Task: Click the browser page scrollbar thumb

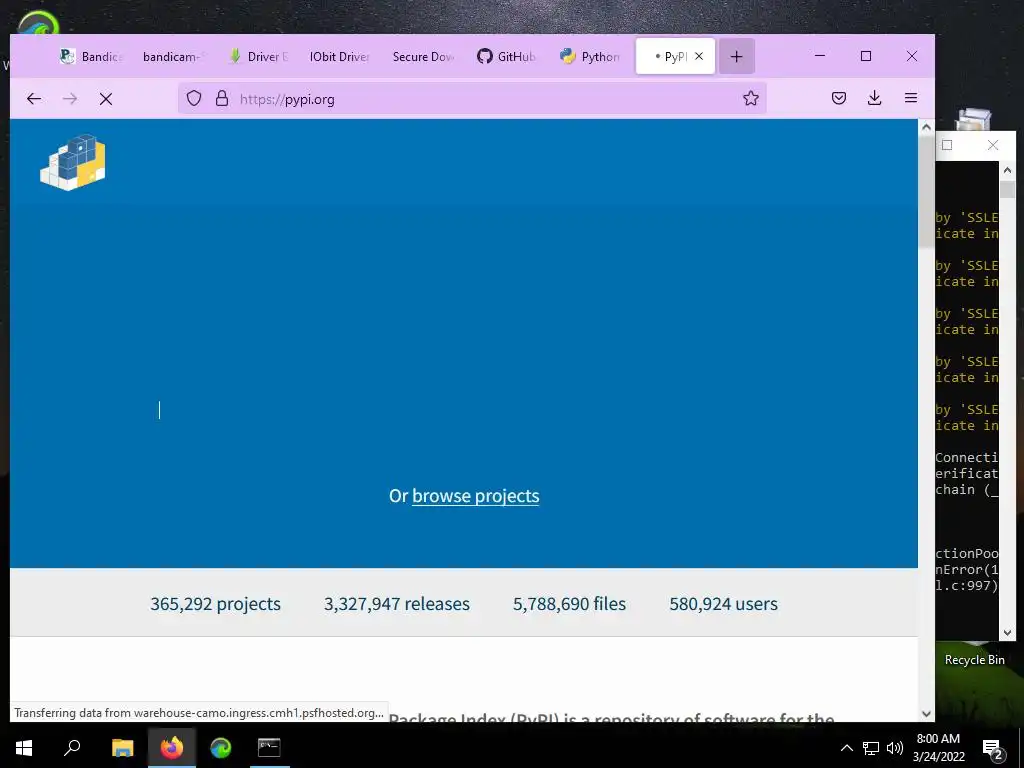Action: click(926, 193)
